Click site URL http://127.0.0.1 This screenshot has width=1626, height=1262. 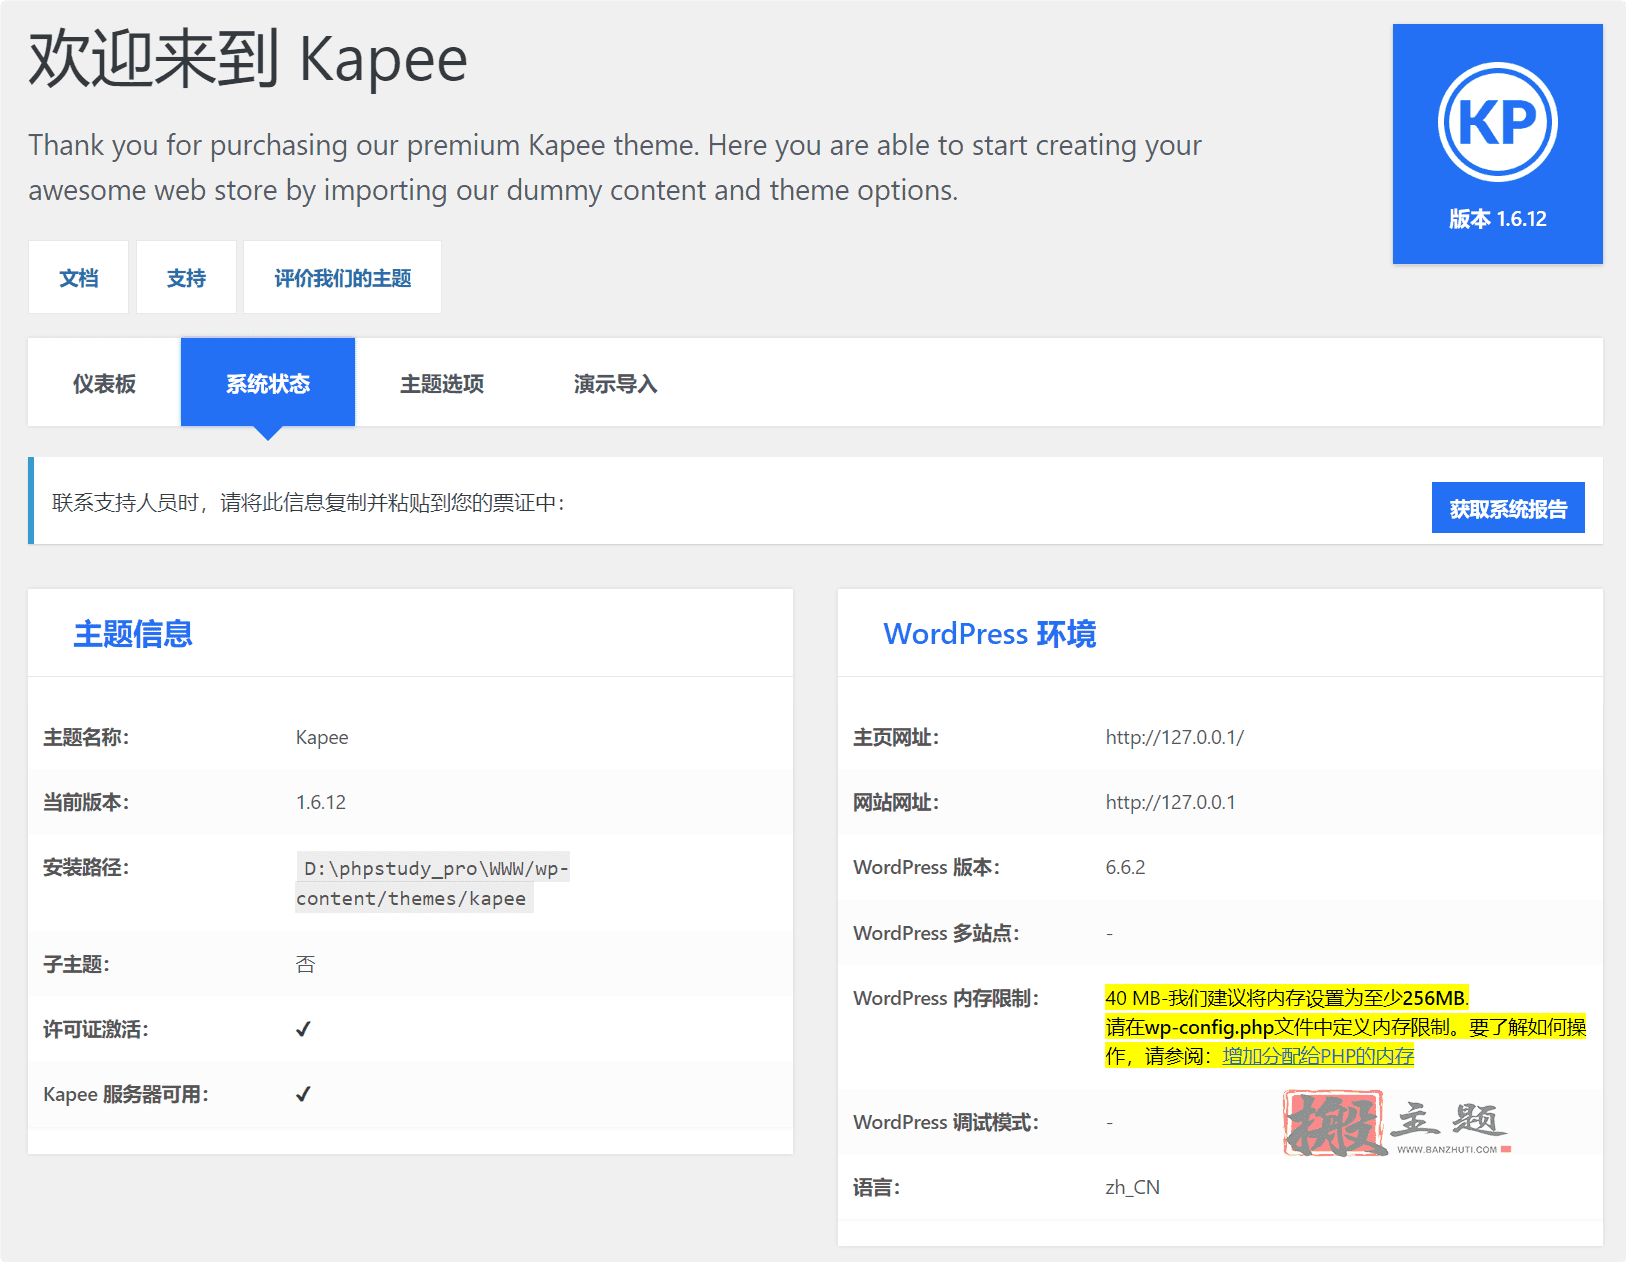[x=1170, y=802]
